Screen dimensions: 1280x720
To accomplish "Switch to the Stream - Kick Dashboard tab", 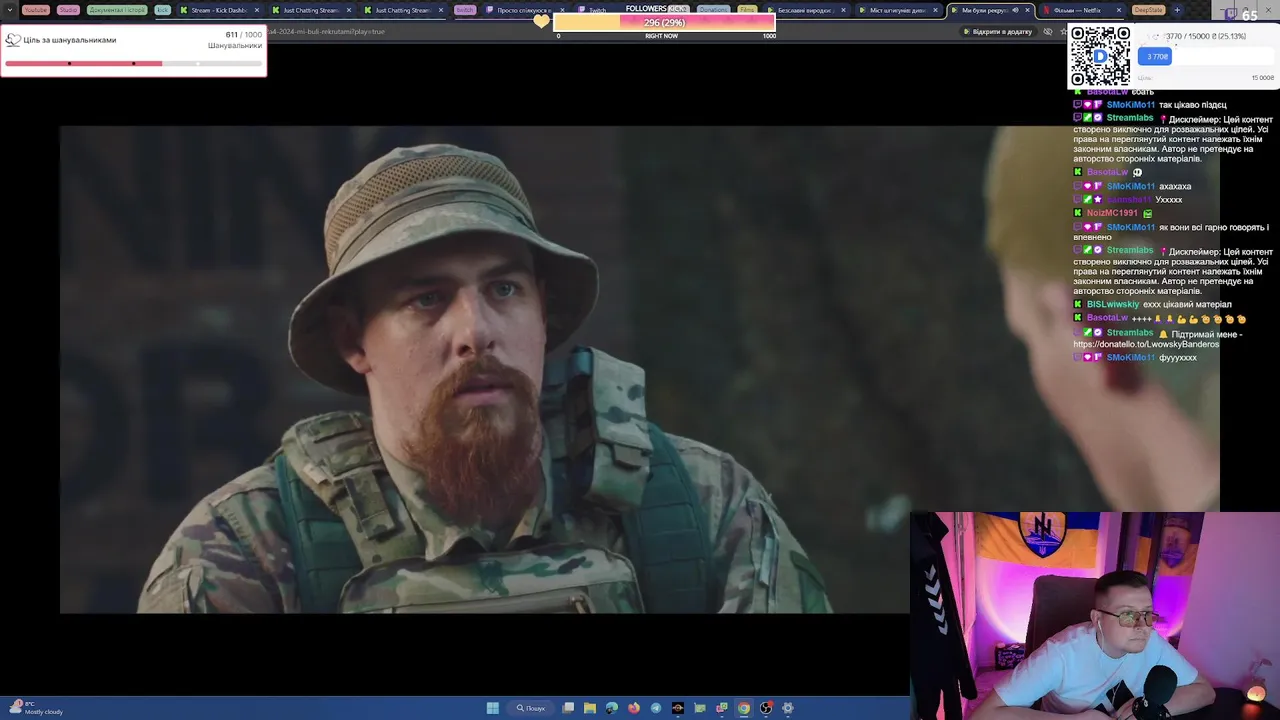I will click(x=218, y=10).
